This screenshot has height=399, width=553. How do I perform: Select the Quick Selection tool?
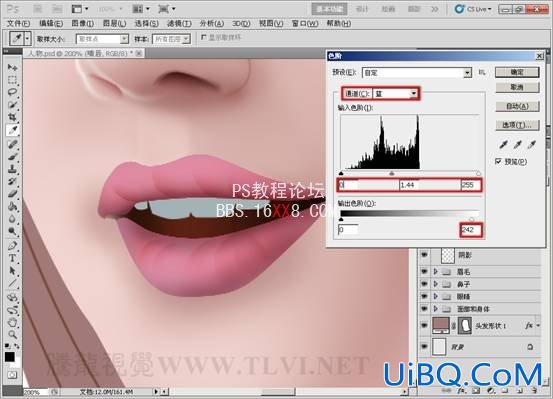click(x=12, y=104)
